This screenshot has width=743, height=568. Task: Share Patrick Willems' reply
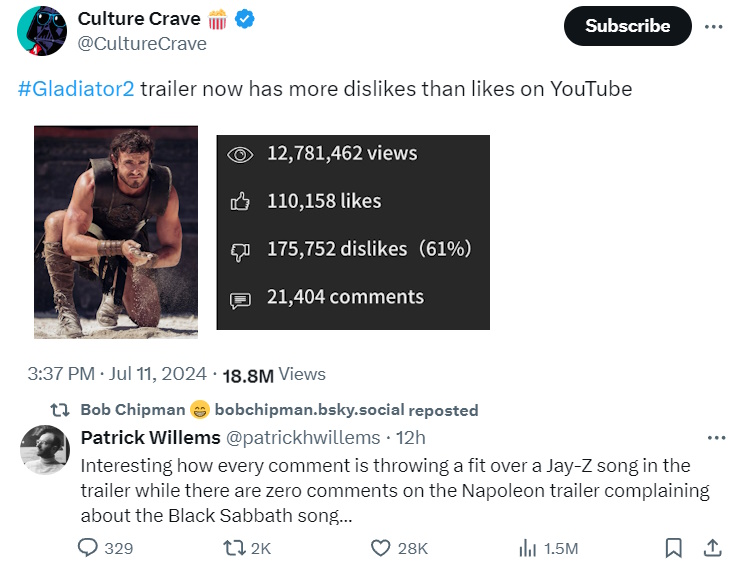click(x=713, y=548)
